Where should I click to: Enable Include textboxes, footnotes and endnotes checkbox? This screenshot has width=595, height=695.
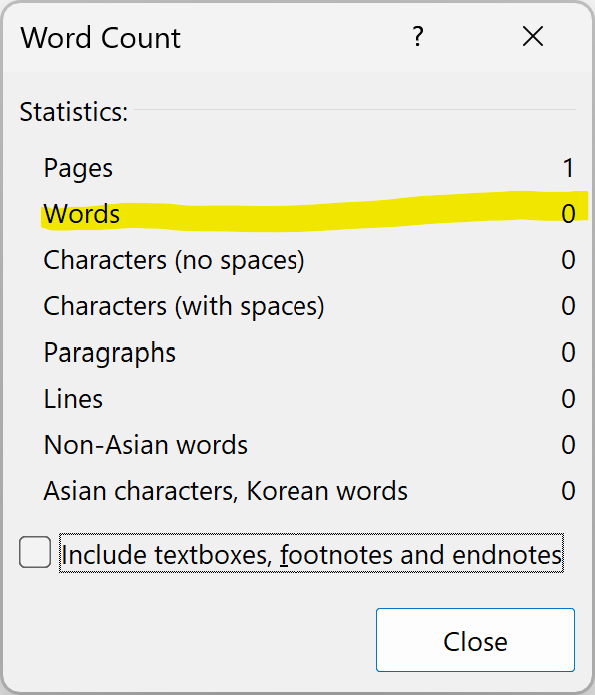(35, 552)
